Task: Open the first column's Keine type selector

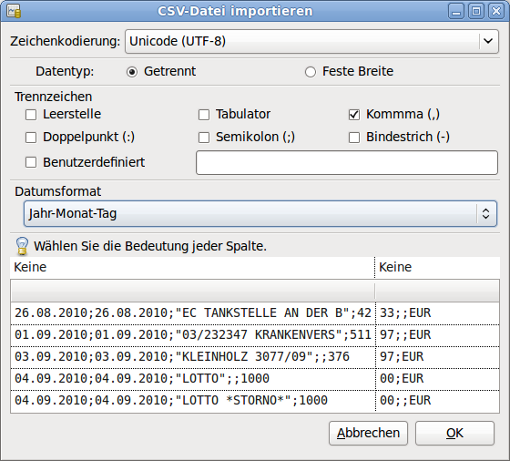Action: [192, 267]
